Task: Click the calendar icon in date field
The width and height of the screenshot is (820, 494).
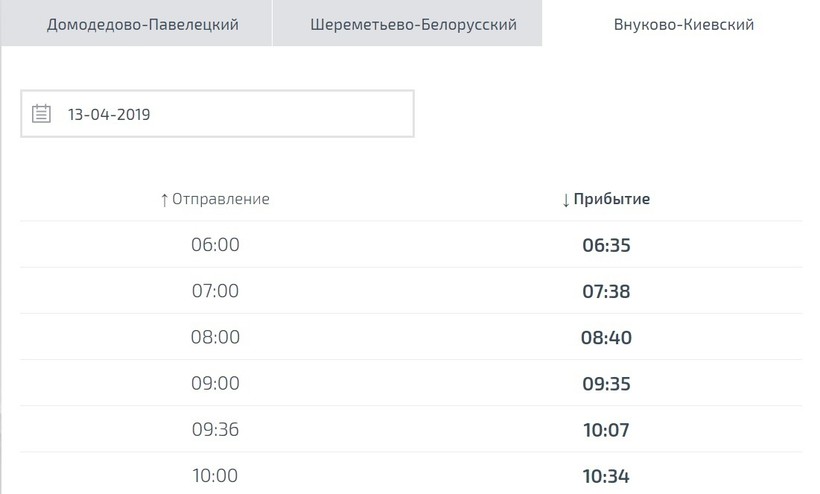Action: pyautogui.click(x=41, y=113)
